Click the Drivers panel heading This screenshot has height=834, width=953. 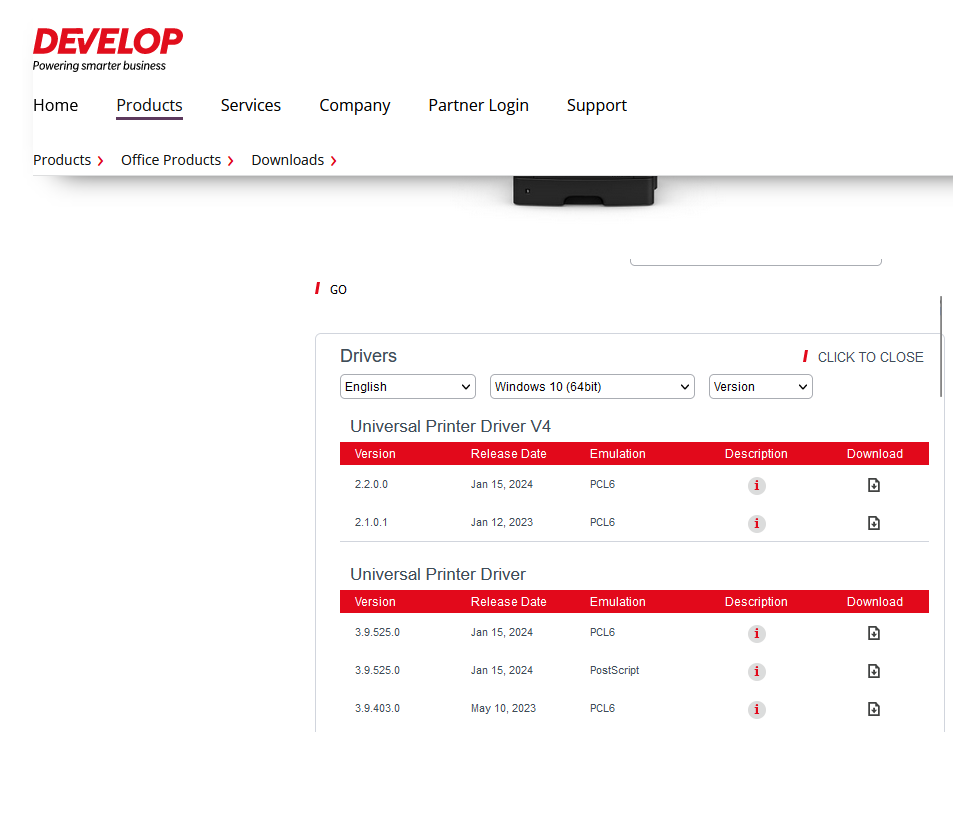click(x=368, y=356)
